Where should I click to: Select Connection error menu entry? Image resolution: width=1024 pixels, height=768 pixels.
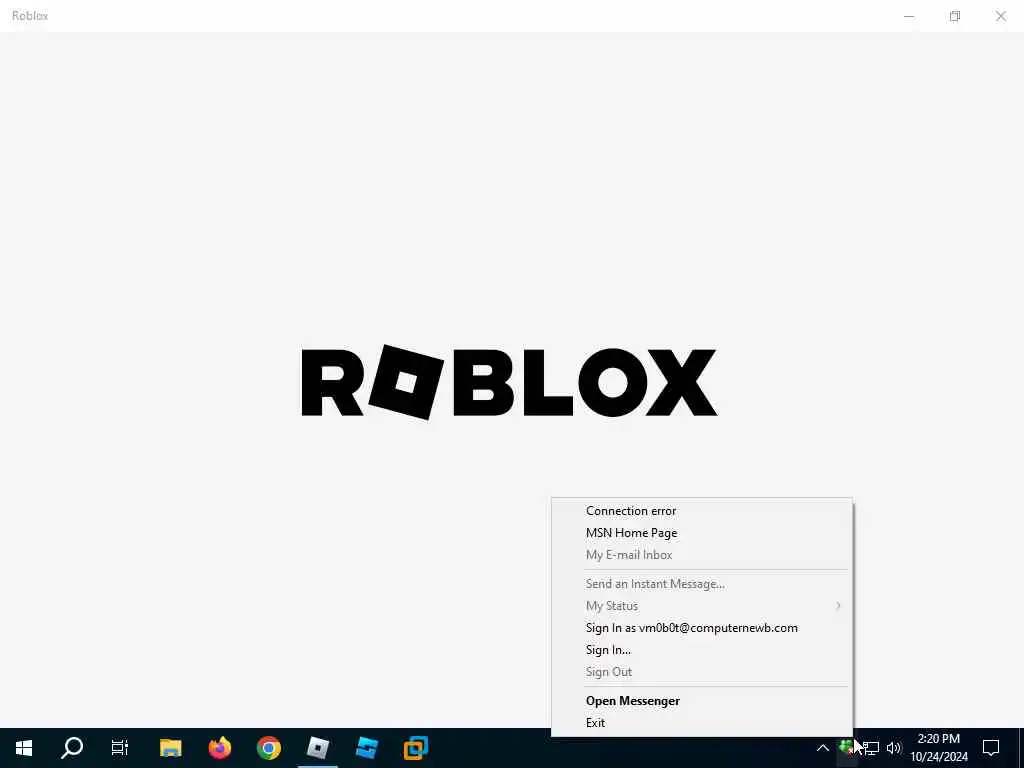pyautogui.click(x=702, y=511)
